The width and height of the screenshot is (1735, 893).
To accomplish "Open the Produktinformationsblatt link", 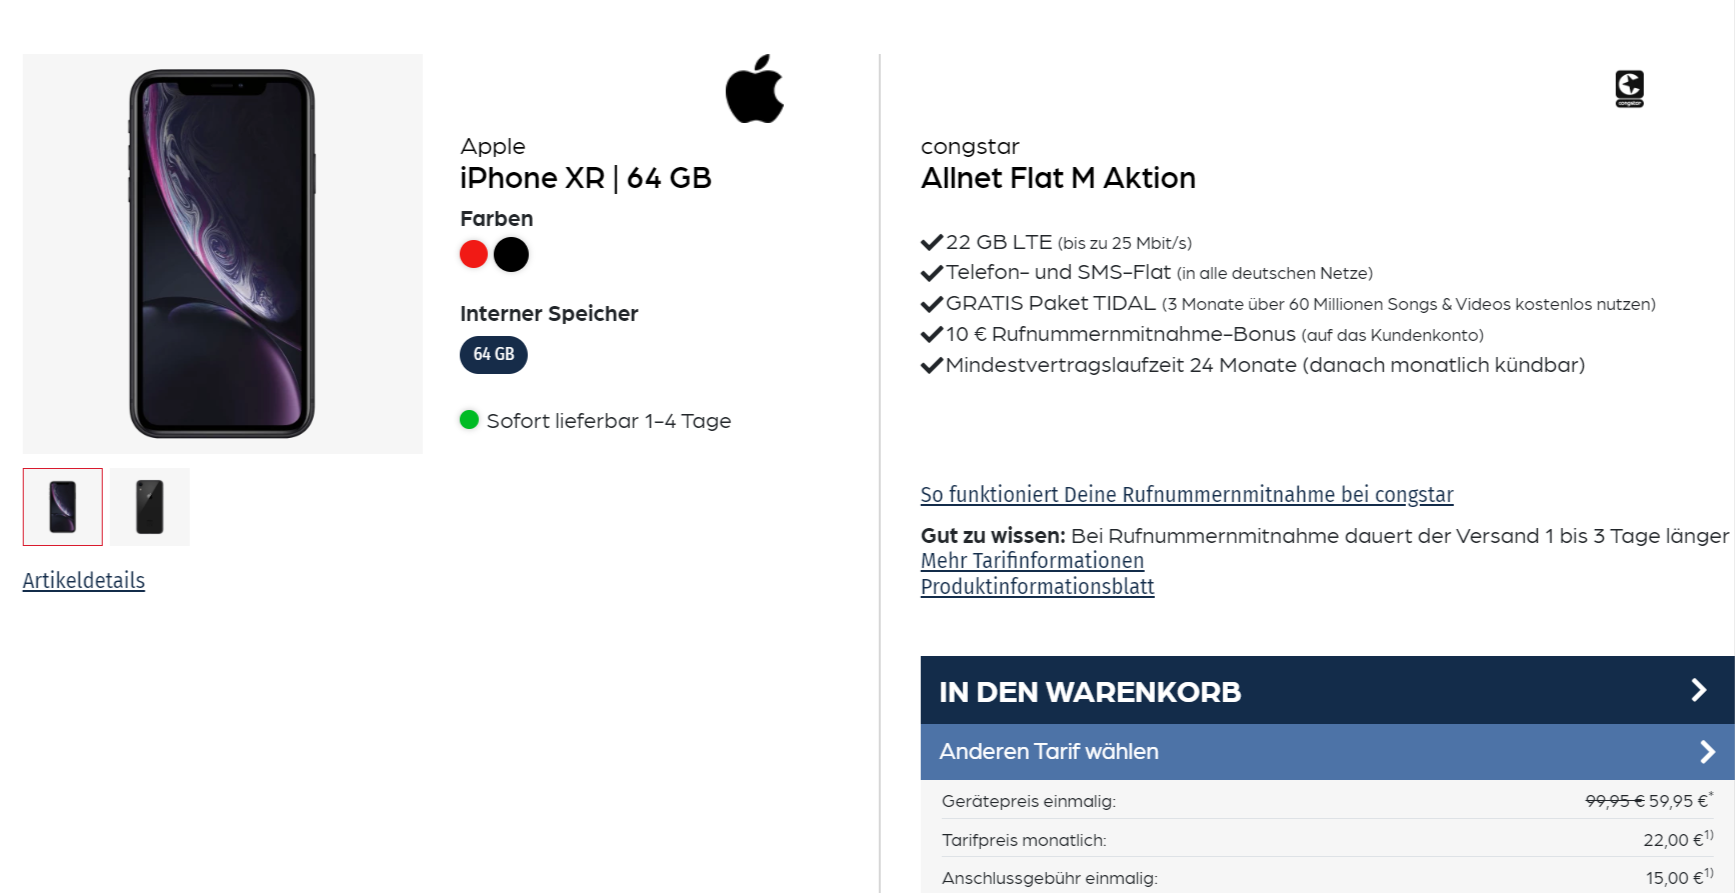I will click(1037, 587).
